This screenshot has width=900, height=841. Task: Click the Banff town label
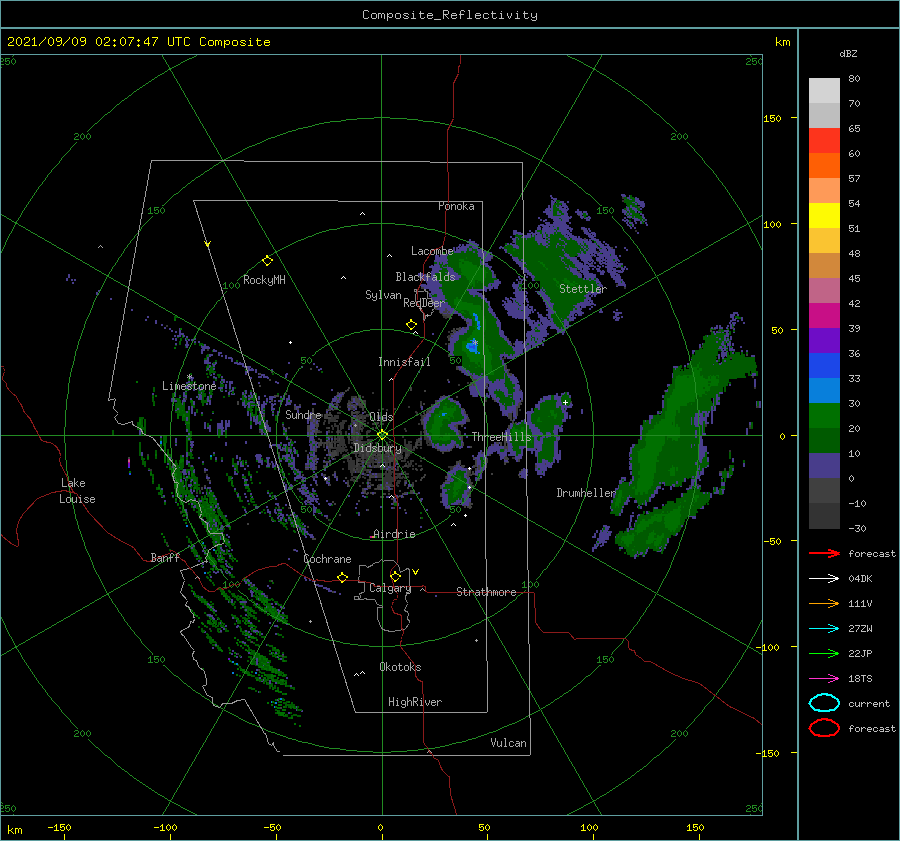pyautogui.click(x=165, y=558)
